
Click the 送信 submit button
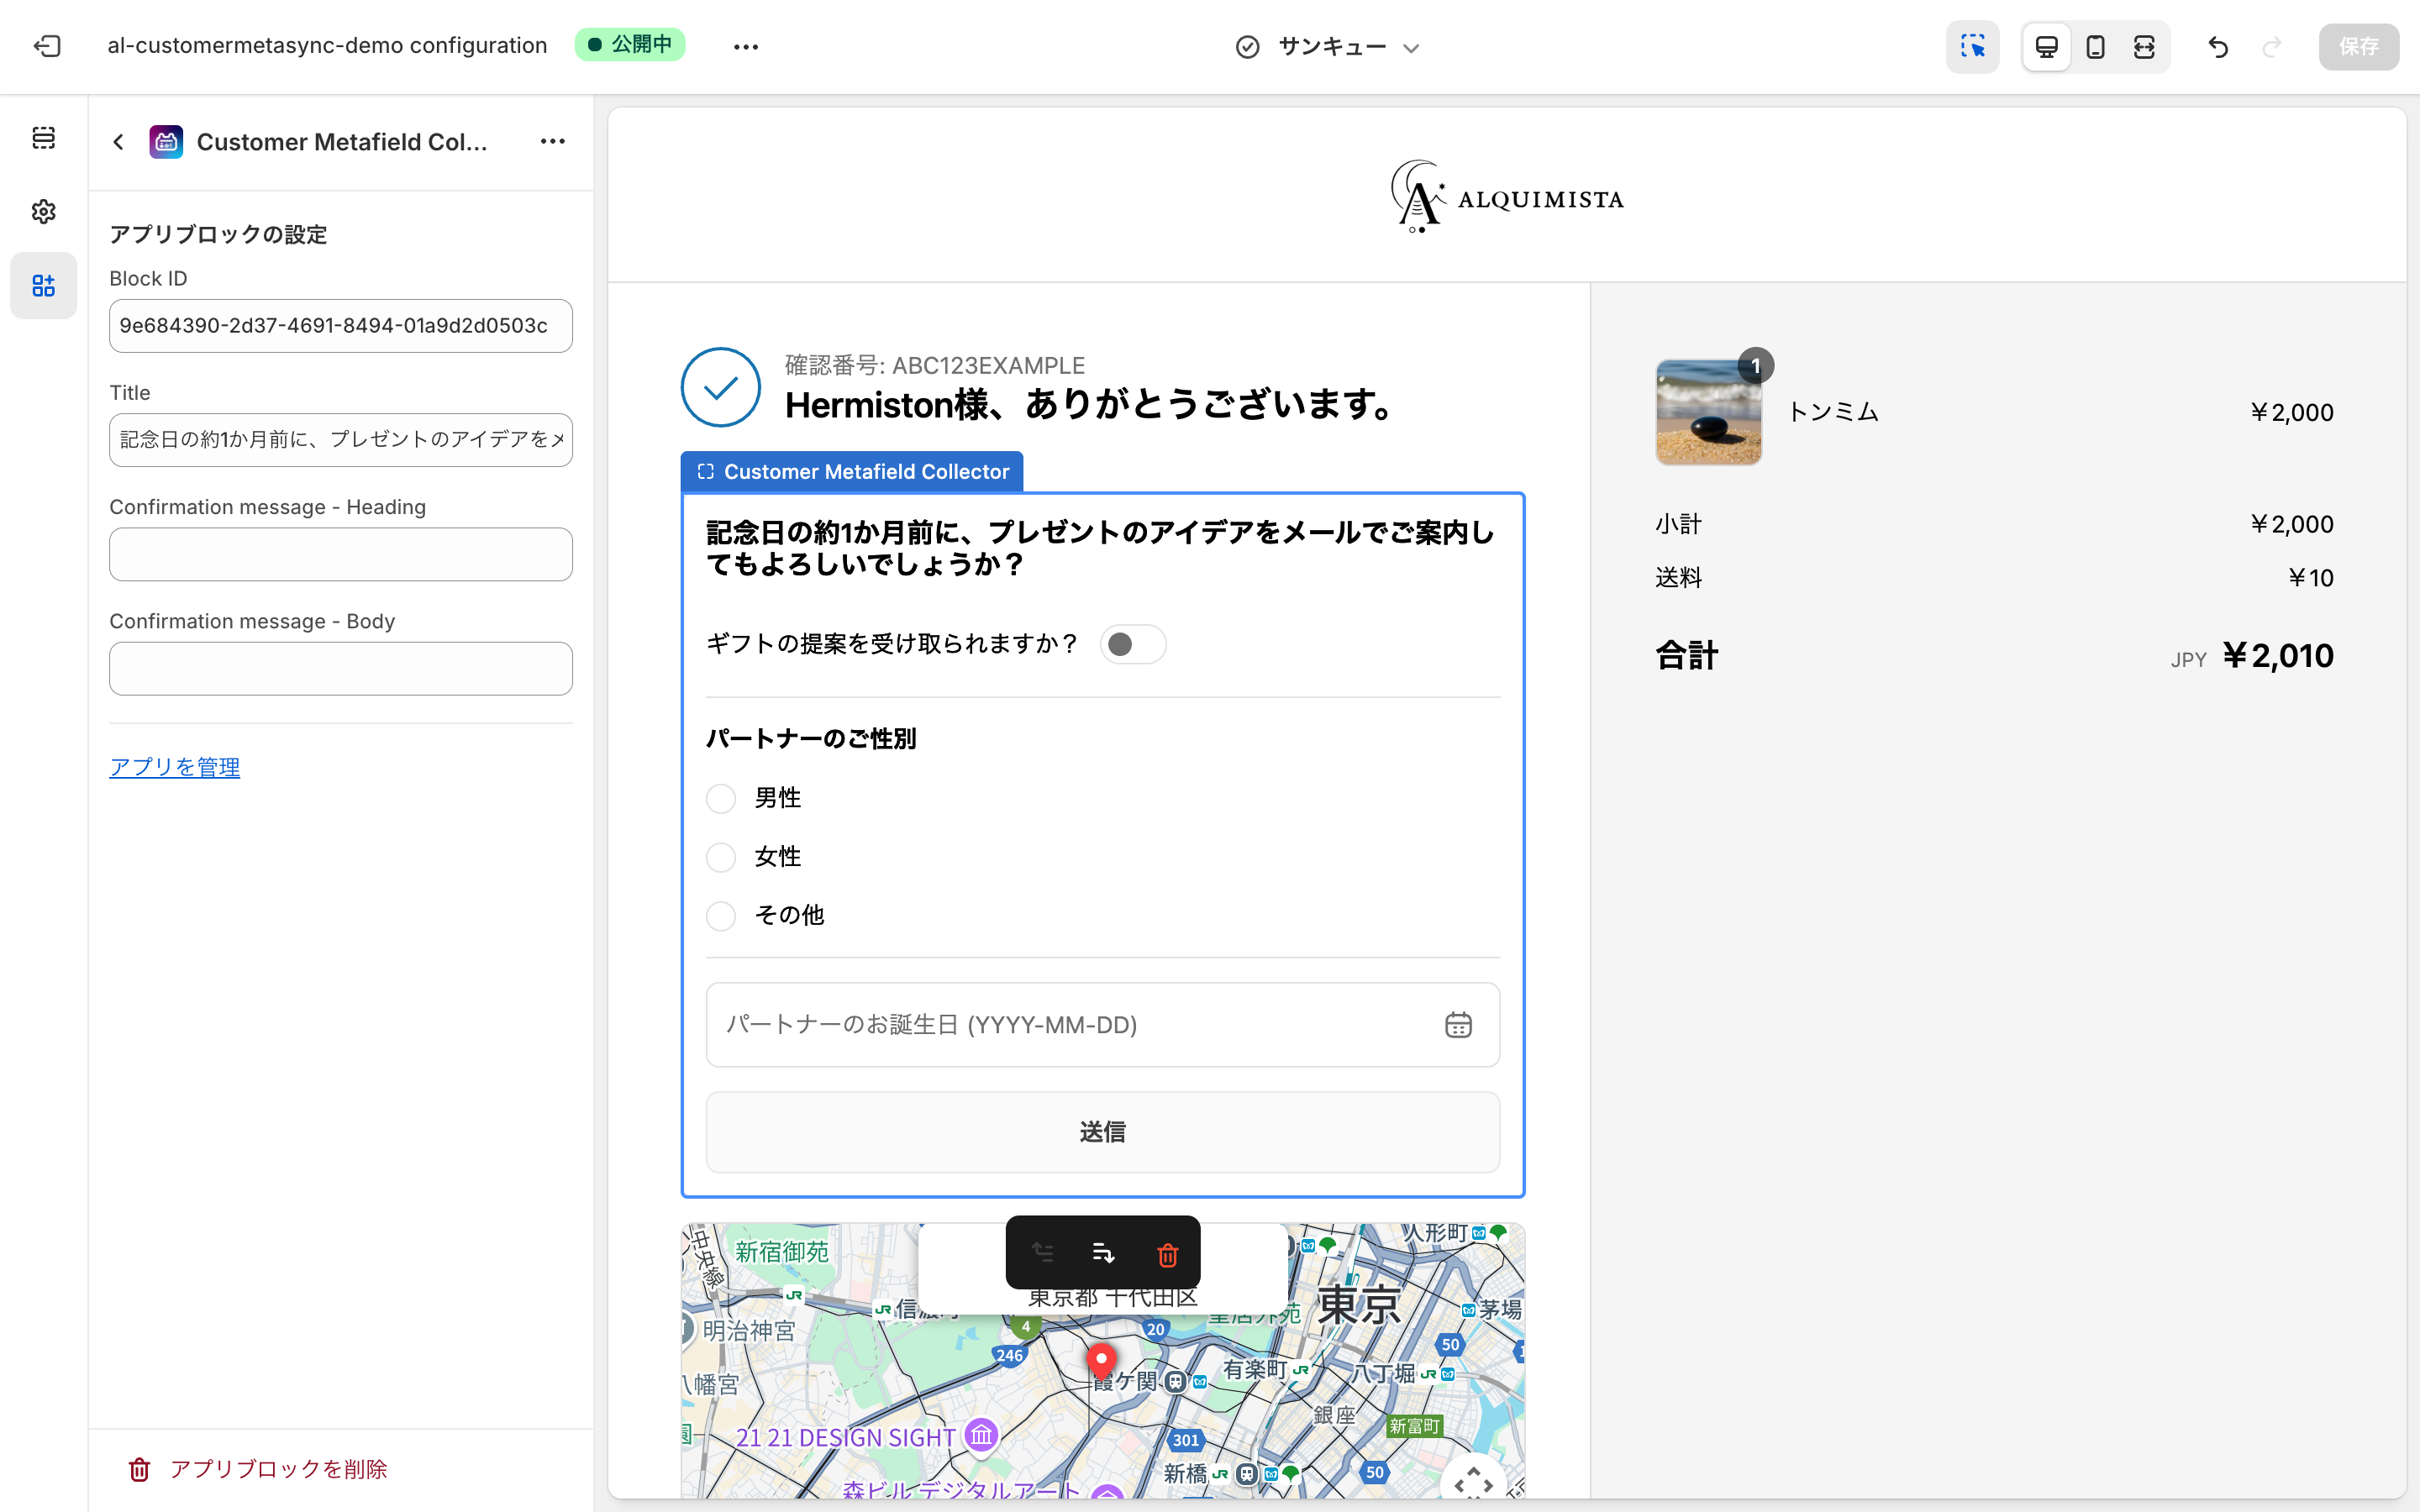pyautogui.click(x=1103, y=1132)
